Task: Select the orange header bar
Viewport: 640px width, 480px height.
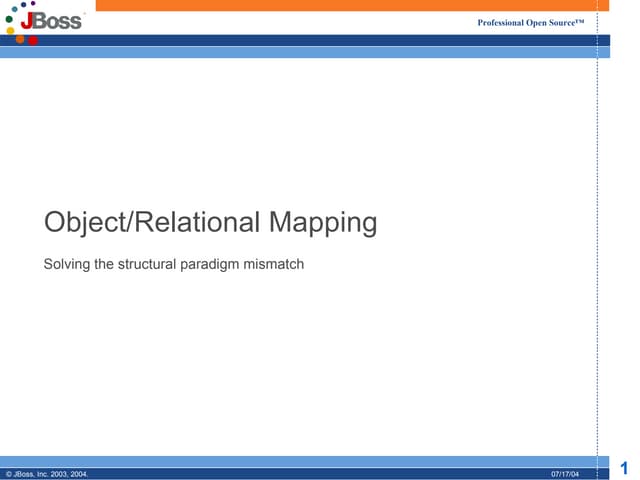Action: click(x=350, y=5)
